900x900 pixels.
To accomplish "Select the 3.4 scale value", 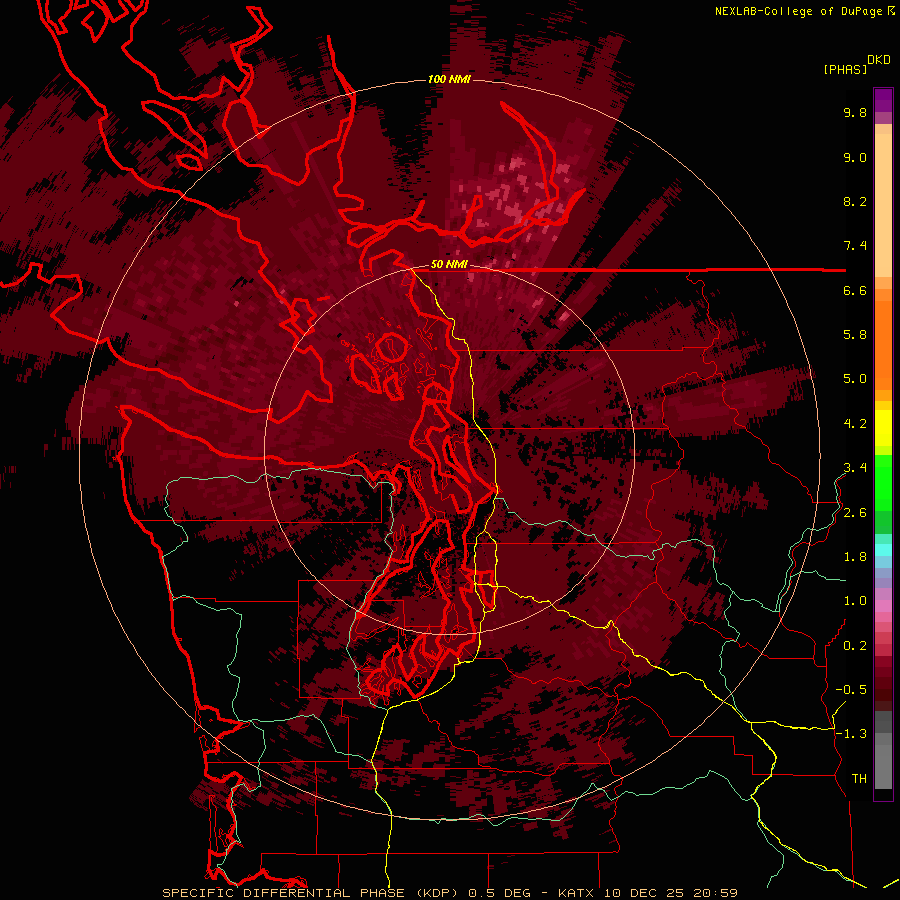I will [x=855, y=468].
